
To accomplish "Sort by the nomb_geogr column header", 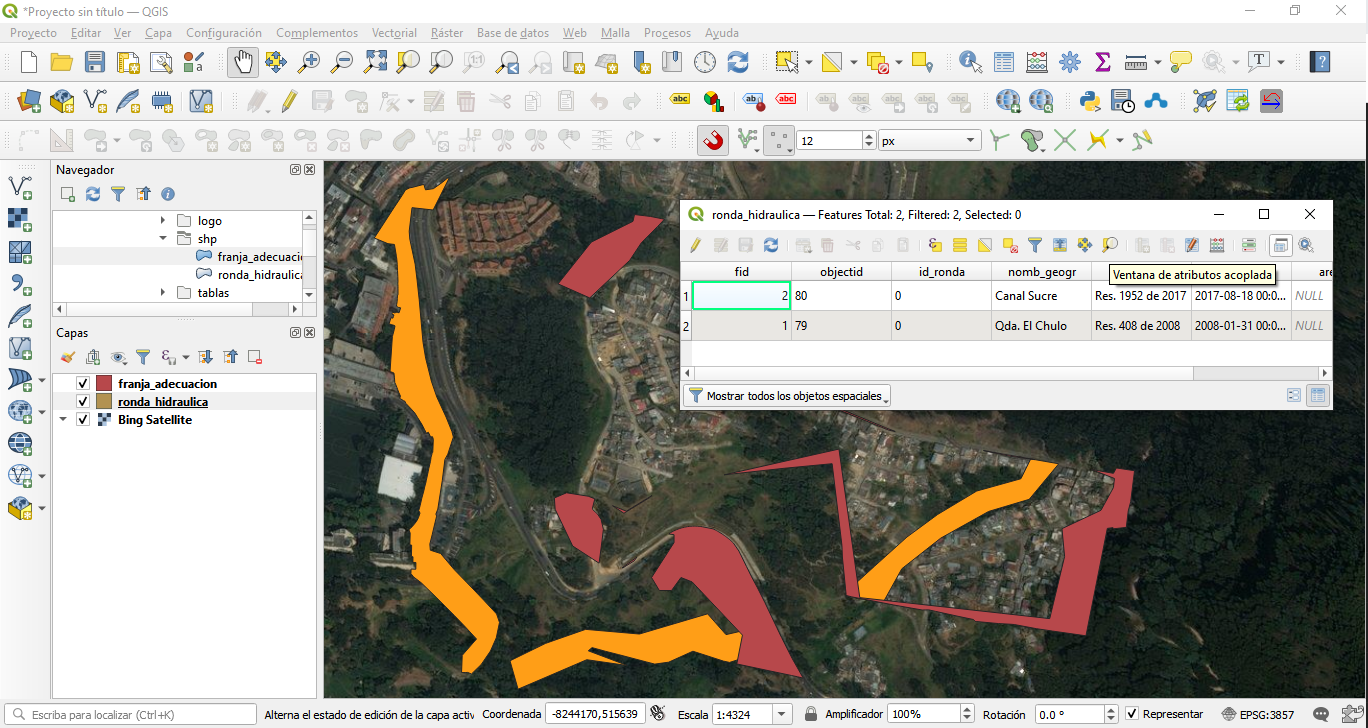I will [x=1041, y=271].
